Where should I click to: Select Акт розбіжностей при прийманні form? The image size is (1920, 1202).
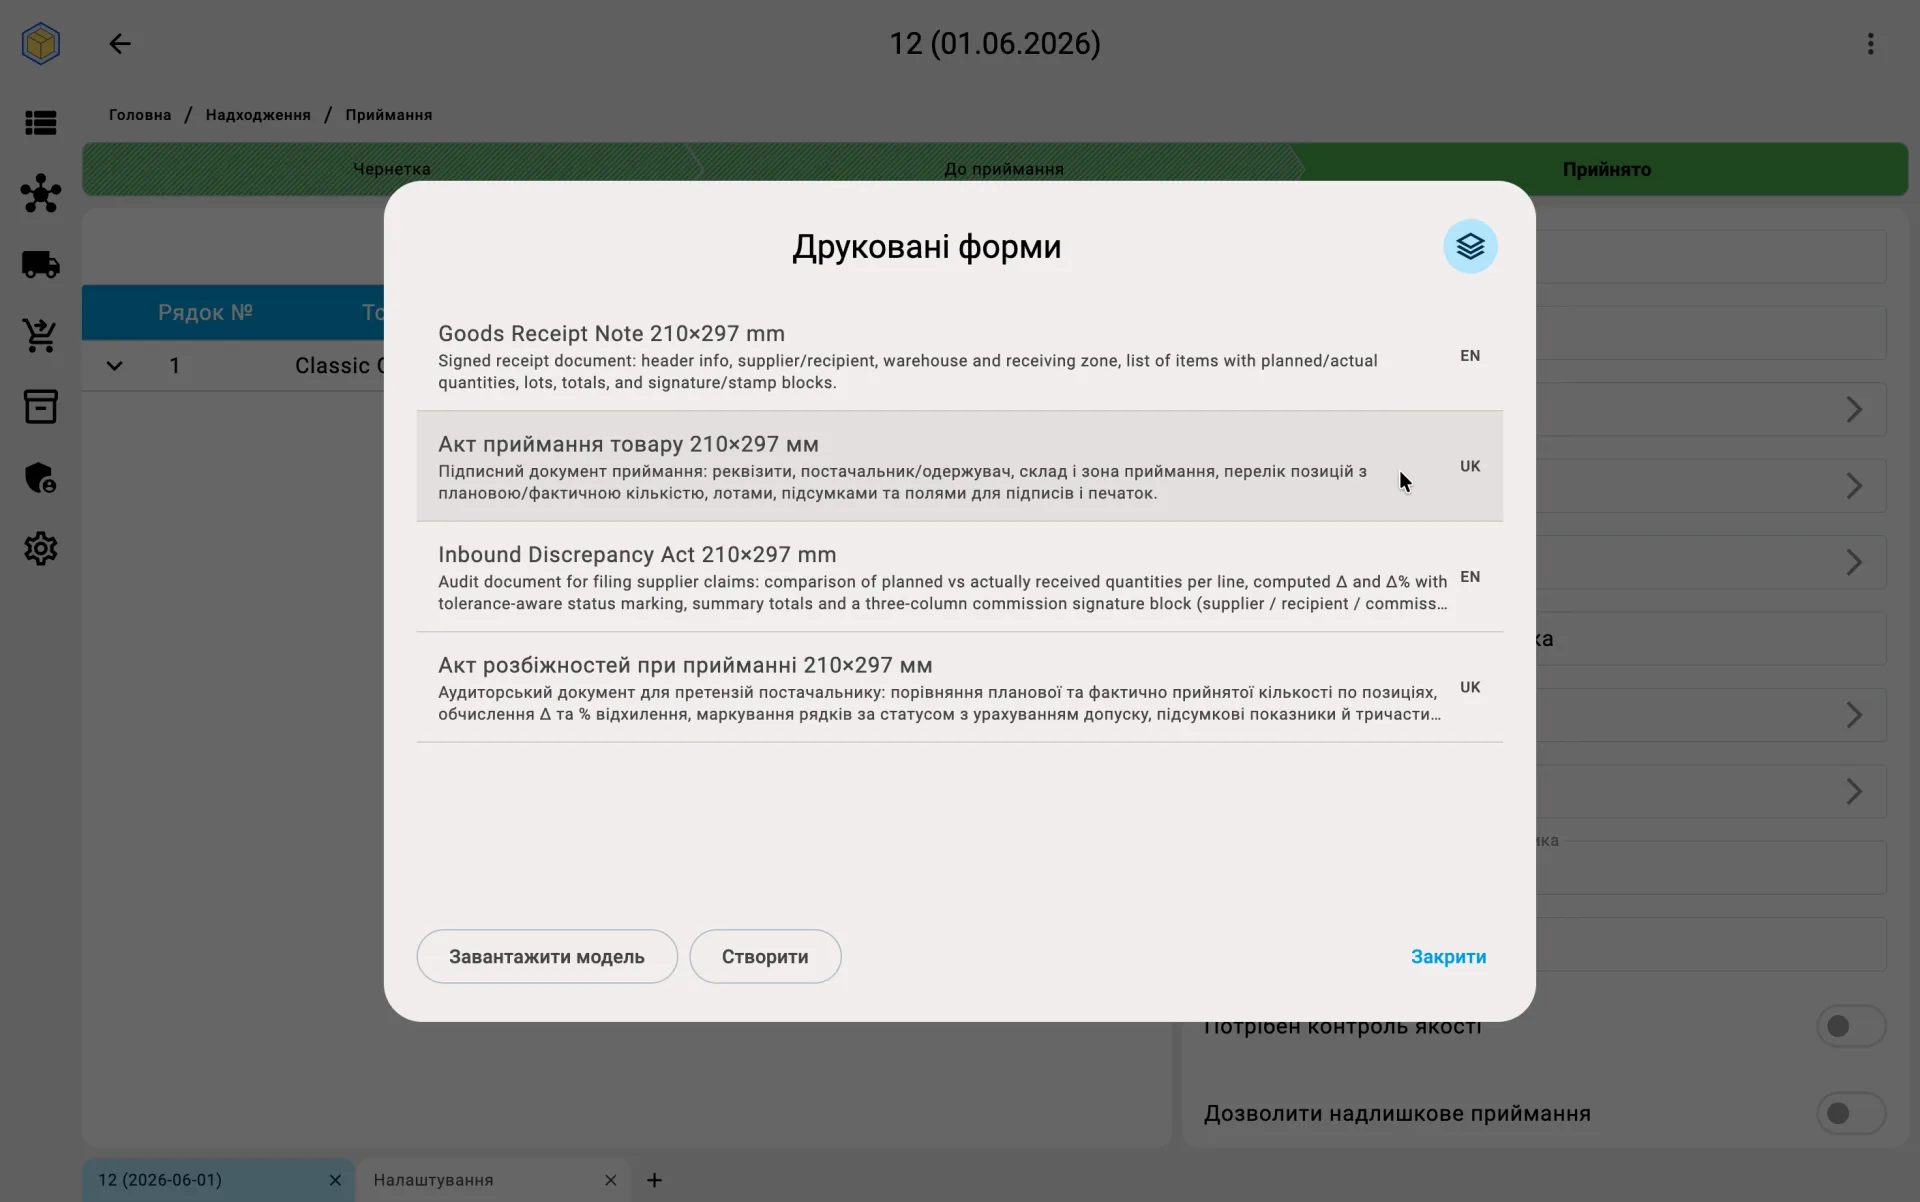point(959,687)
